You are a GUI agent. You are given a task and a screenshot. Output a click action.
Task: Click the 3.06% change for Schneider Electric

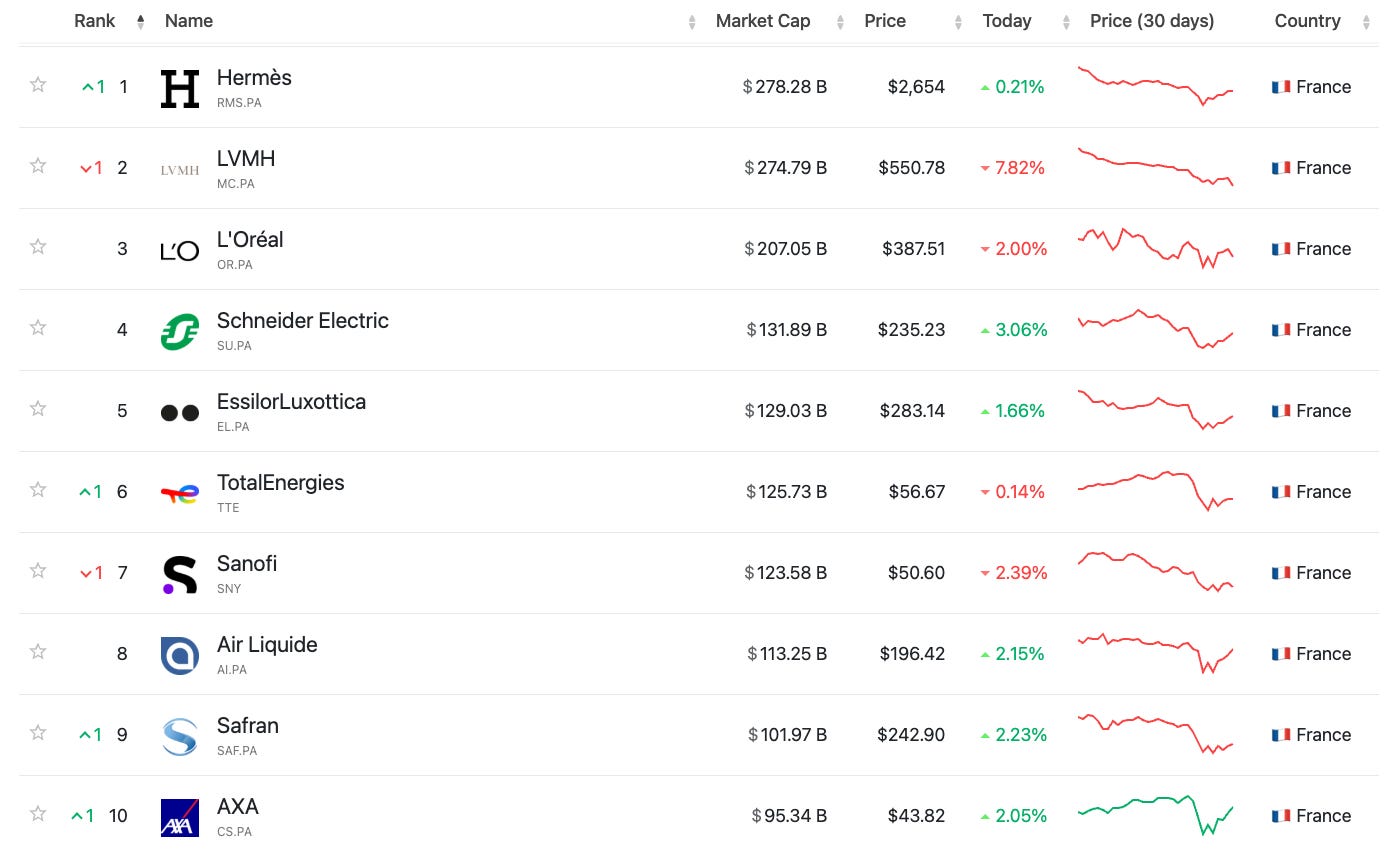tap(1013, 330)
